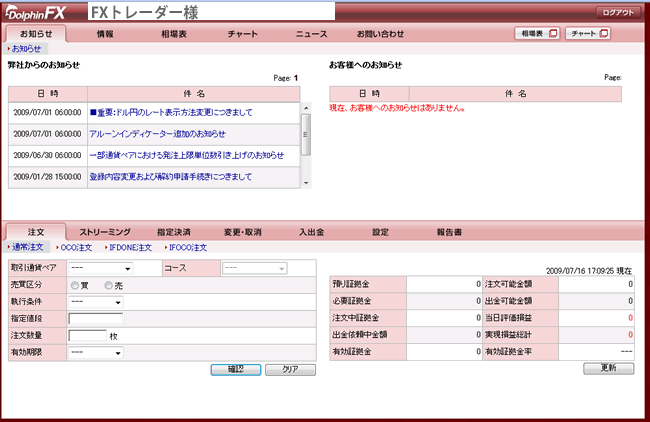Open the 変更・取消 tab
Screen dimensions: 650x422
click(243, 232)
